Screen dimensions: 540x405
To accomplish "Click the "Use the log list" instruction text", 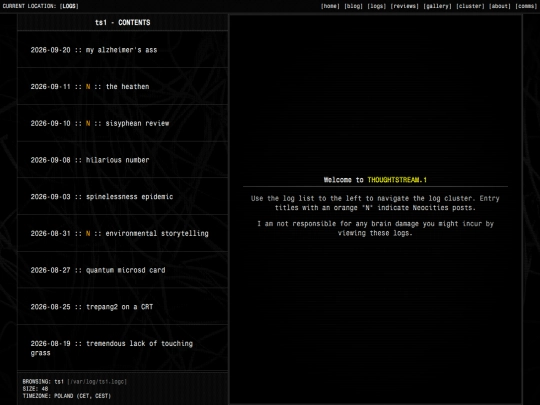I will click(375, 203).
